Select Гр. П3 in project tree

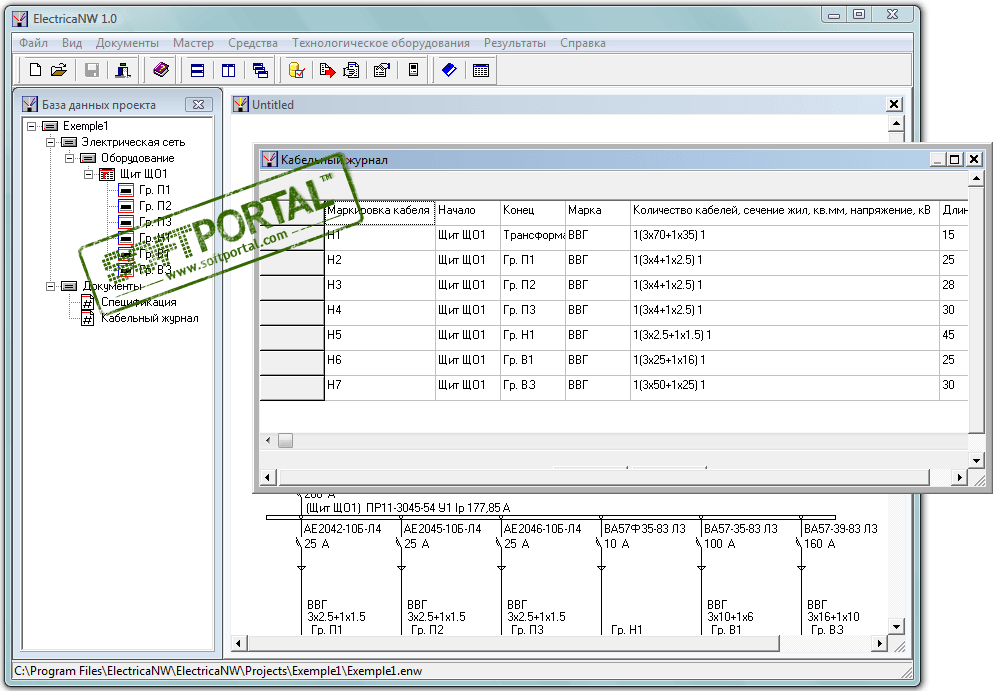point(155,222)
